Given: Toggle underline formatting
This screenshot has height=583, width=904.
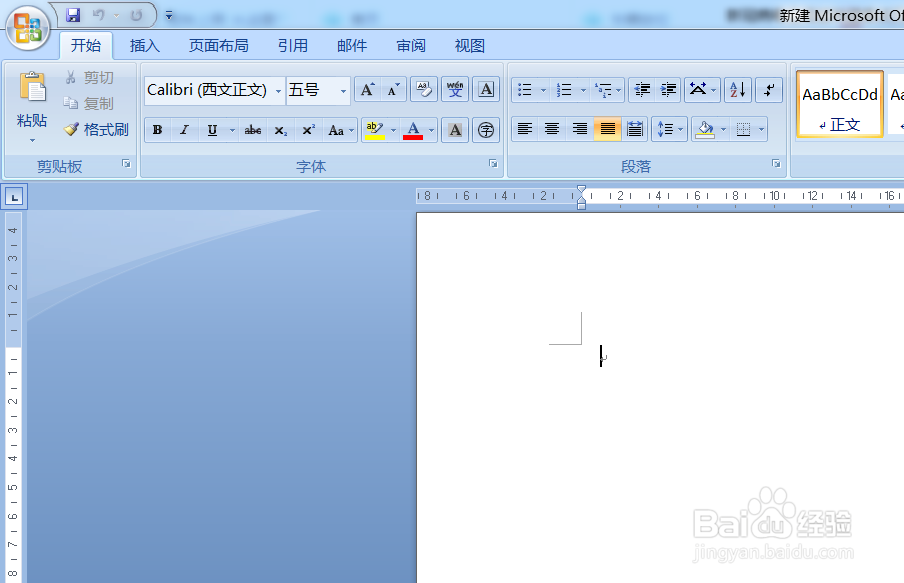Looking at the screenshot, I should pos(212,130).
